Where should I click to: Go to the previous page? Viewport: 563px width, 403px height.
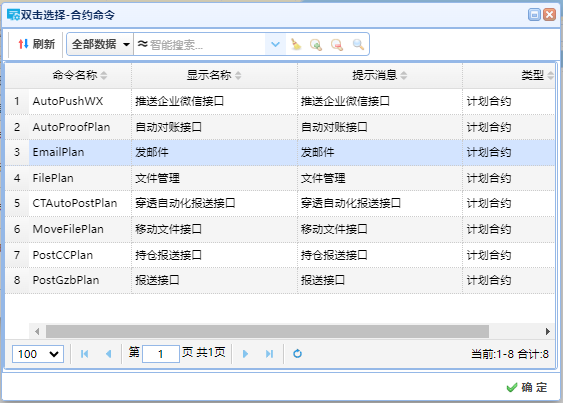108,354
